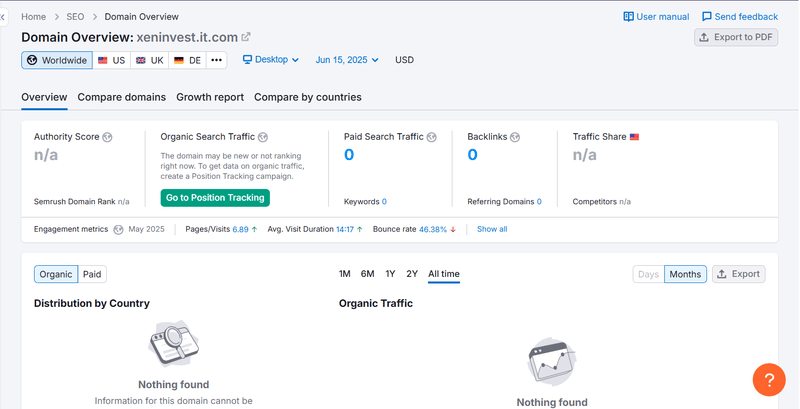Select the 1M time range
Image resolution: width=800 pixels, height=409 pixels.
[x=344, y=274]
